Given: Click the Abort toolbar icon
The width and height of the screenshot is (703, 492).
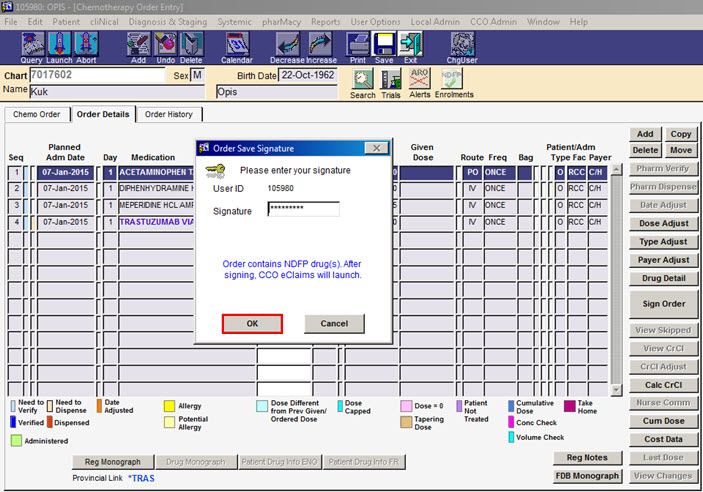Looking at the screenshot, I should 86,44.
